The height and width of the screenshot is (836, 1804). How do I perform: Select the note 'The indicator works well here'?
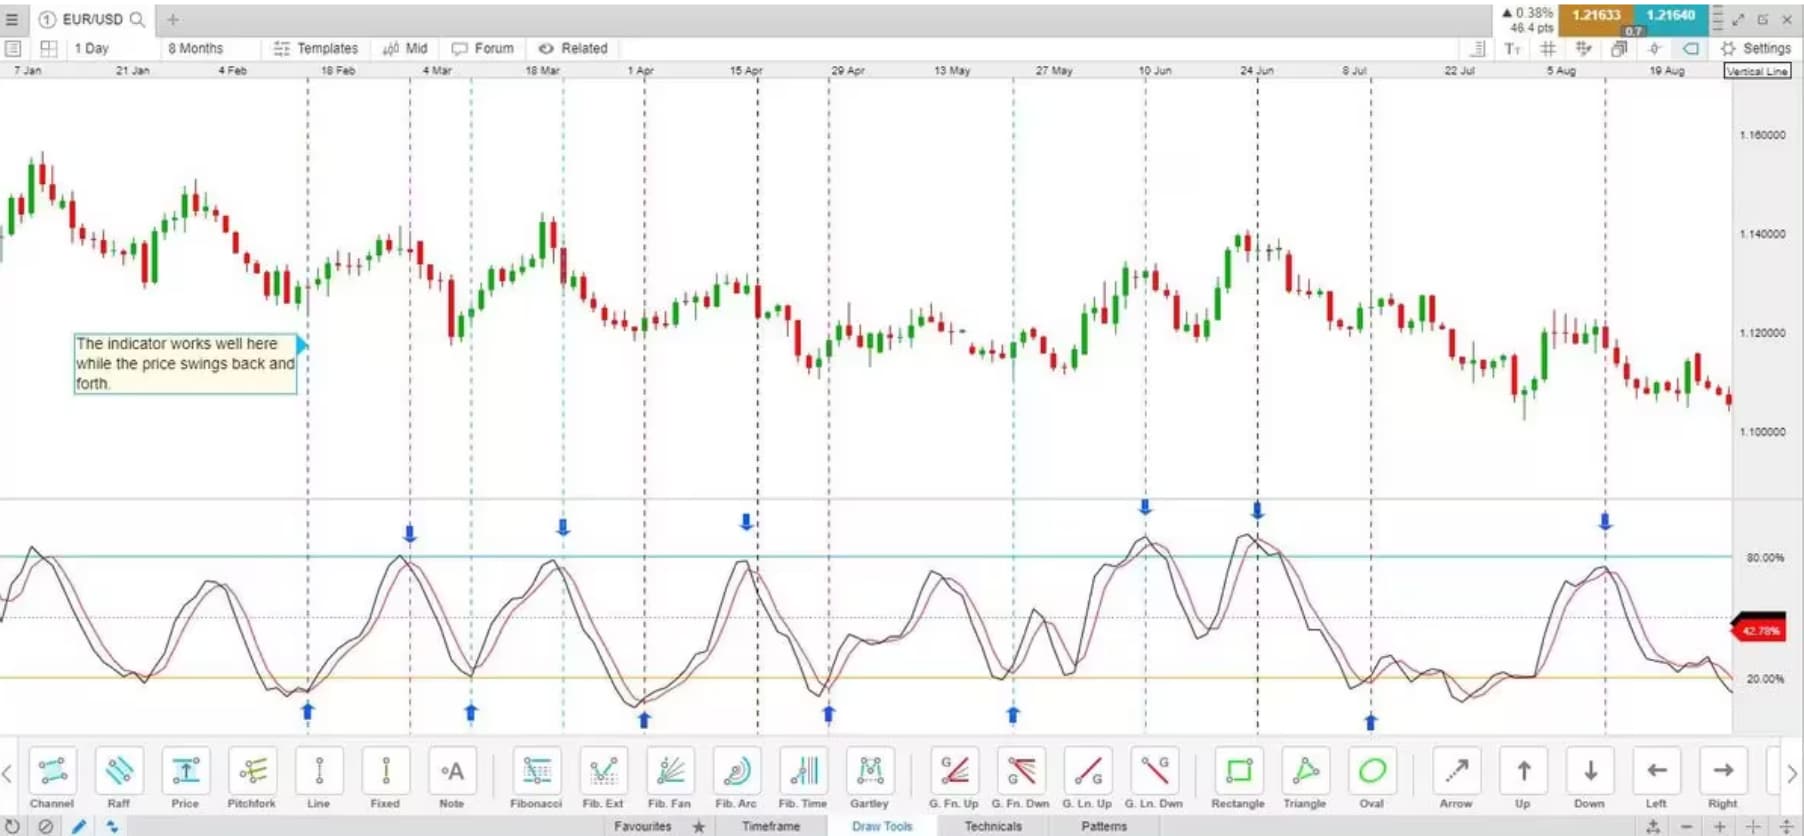[186, 363]
